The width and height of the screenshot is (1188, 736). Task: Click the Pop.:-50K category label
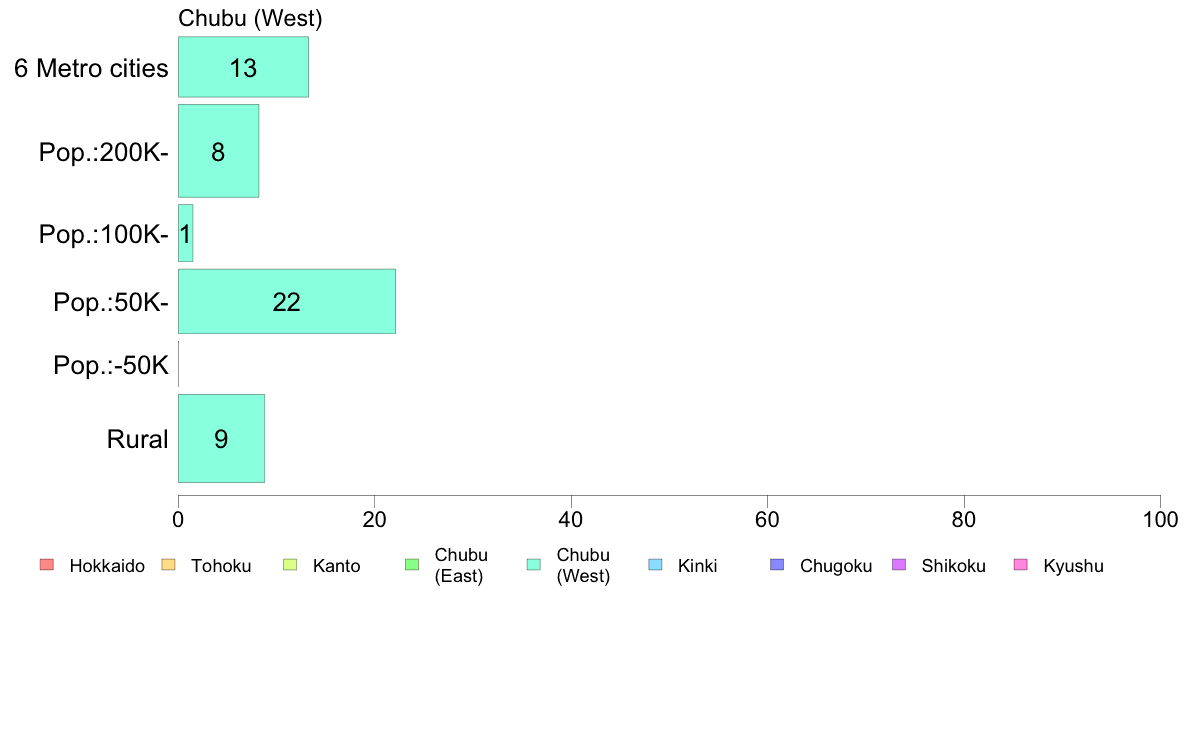pyautogui.click(x=111, y=365)
